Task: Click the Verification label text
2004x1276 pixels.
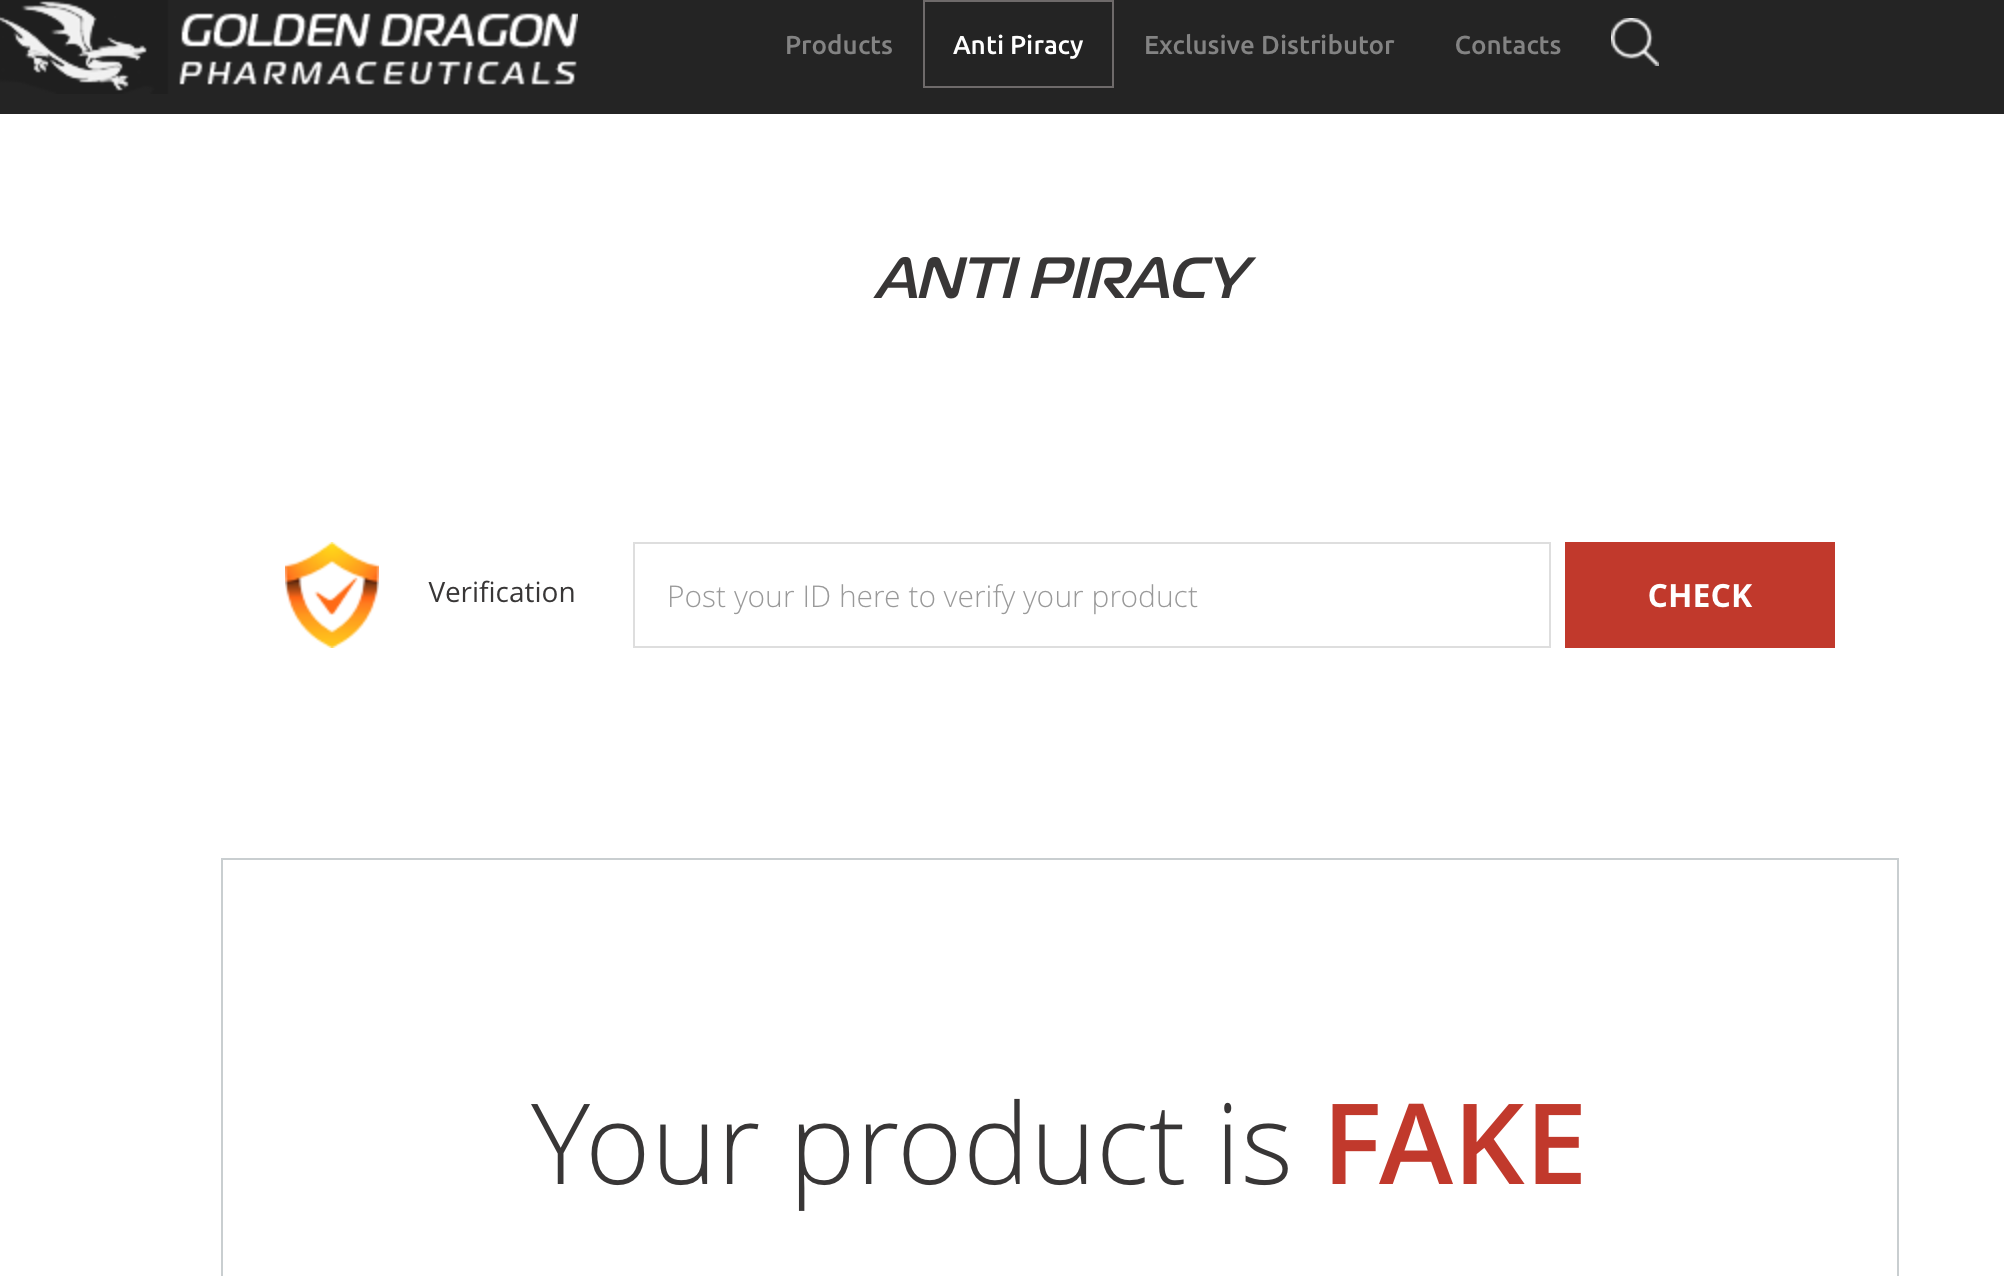Action: pos(501,592)
